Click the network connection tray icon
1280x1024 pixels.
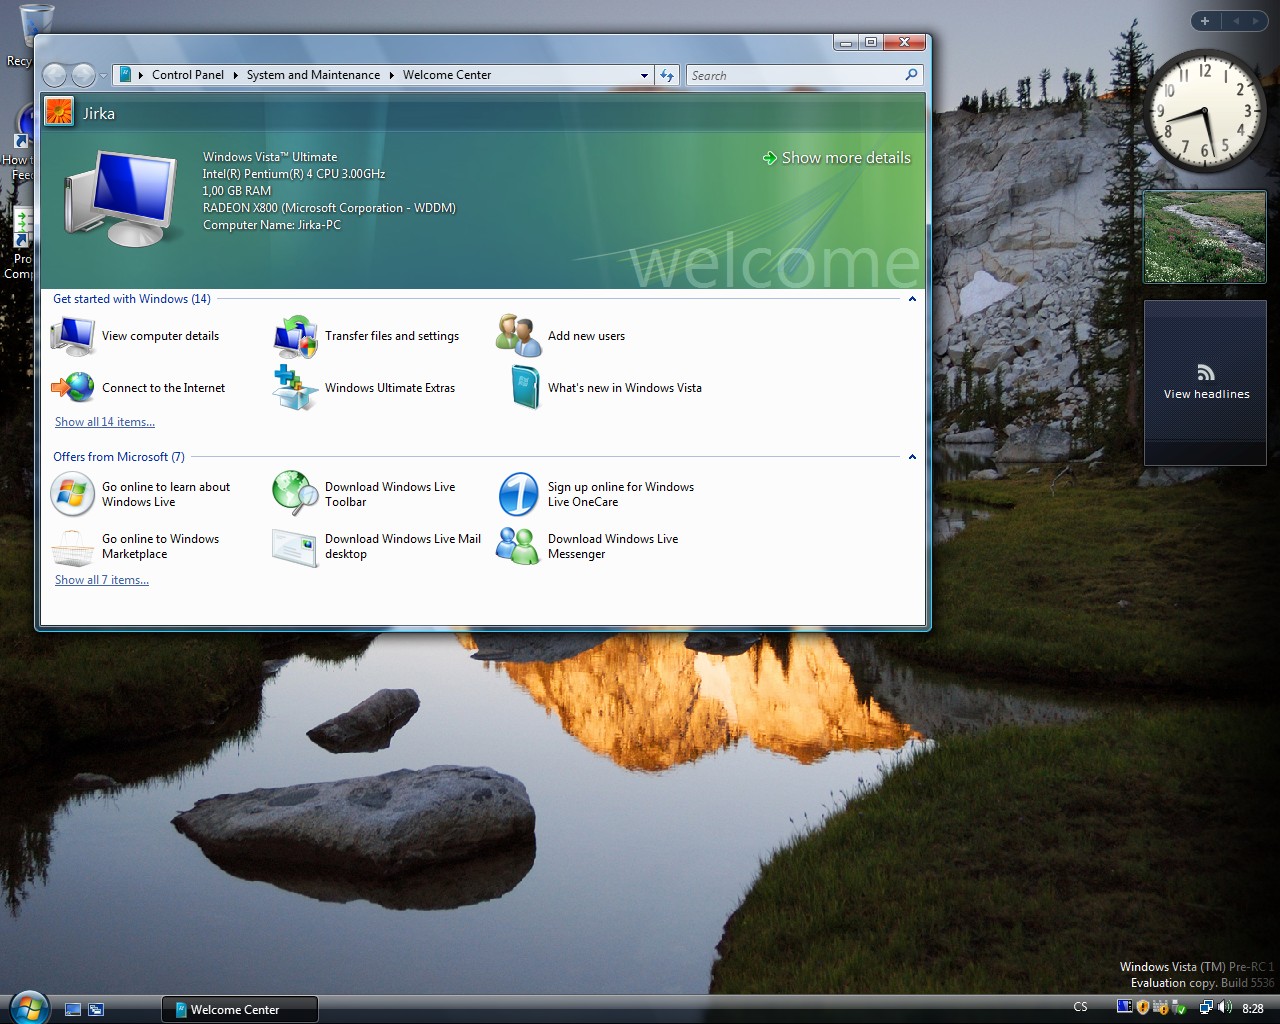[x=1206, y=1008]
